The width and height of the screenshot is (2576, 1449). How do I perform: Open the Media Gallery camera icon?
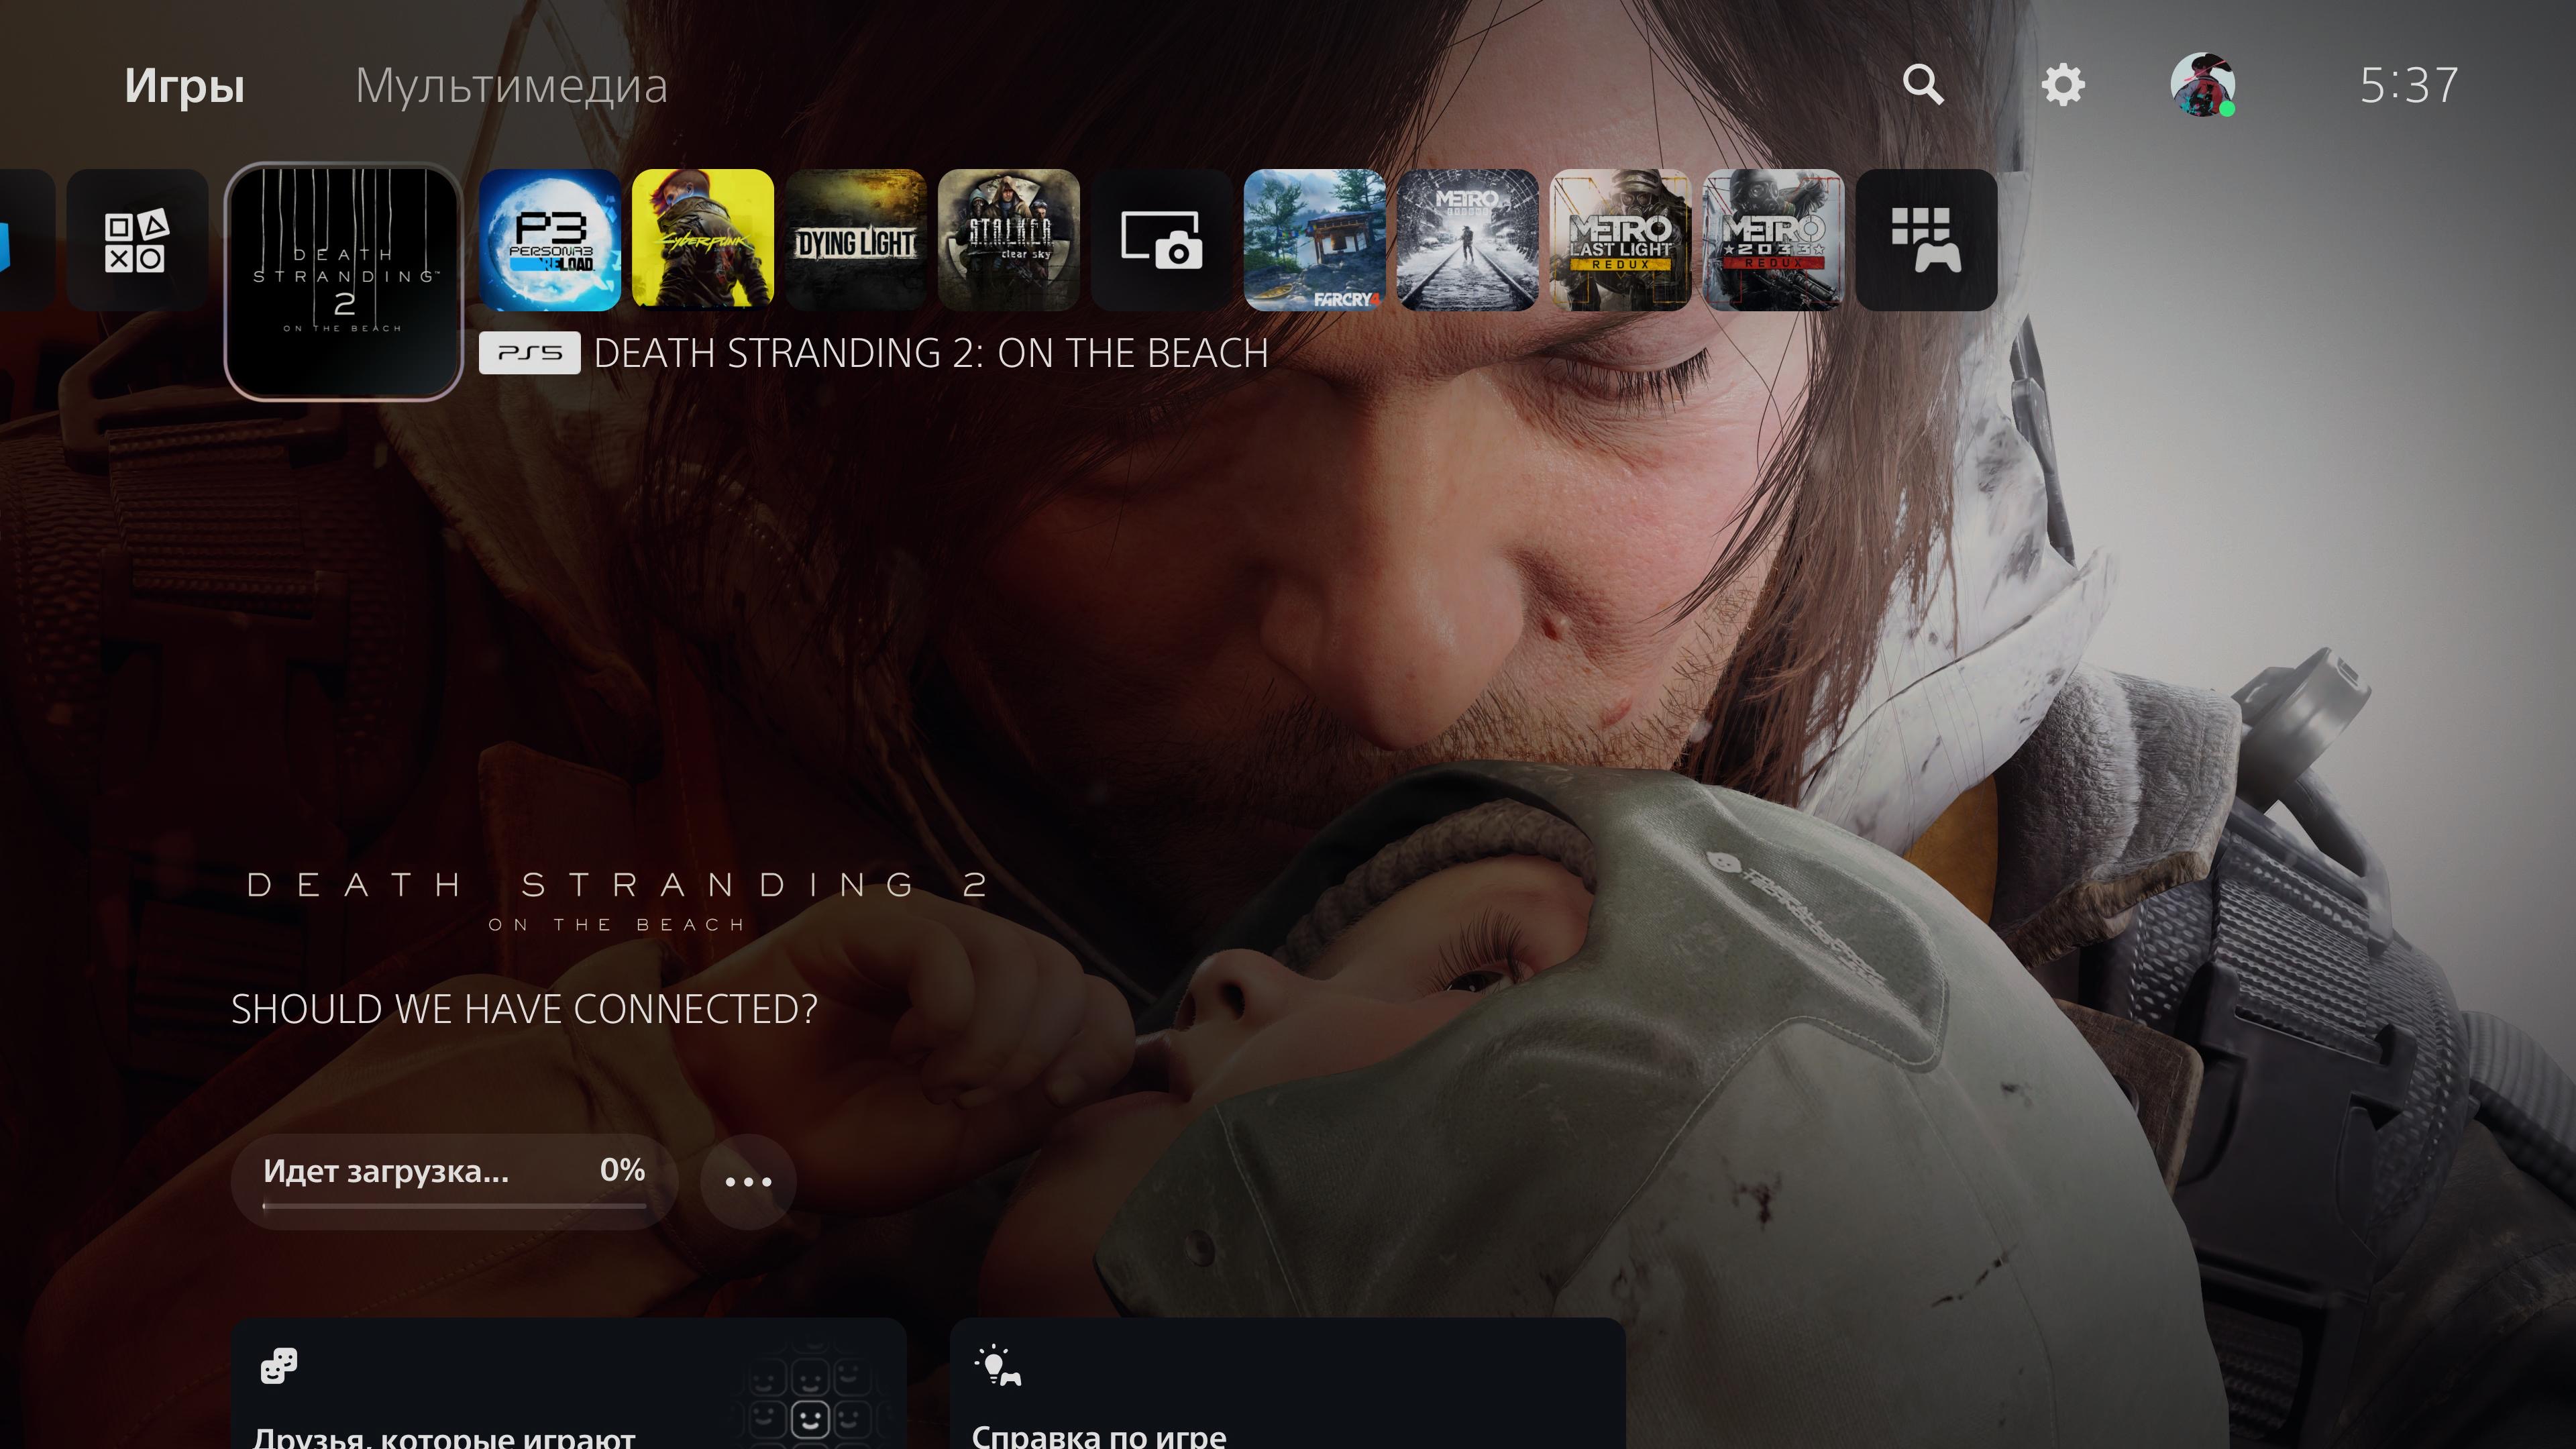click(x=1161, y=240)
